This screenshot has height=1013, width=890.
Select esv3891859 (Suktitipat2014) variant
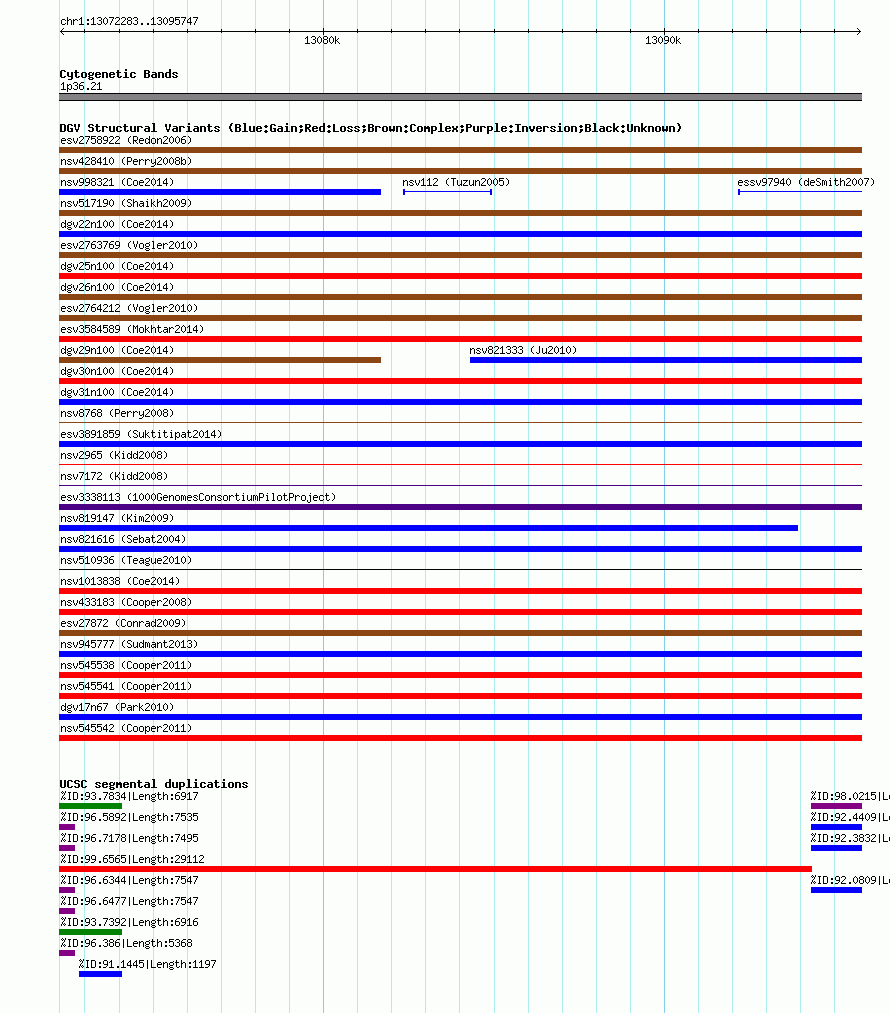click(141, 434)
